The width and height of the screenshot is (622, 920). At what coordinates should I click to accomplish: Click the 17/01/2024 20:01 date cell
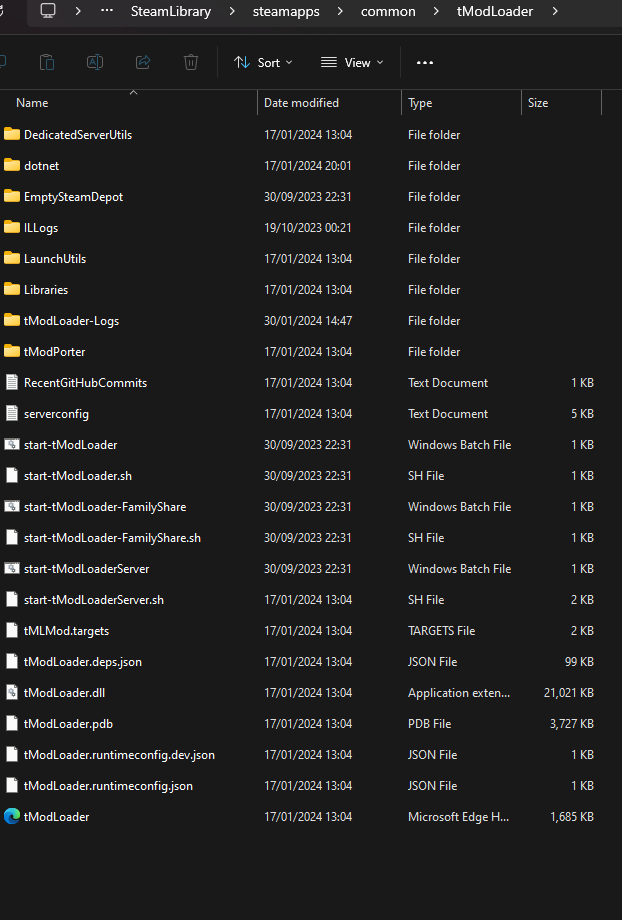[x=307, y=165]
